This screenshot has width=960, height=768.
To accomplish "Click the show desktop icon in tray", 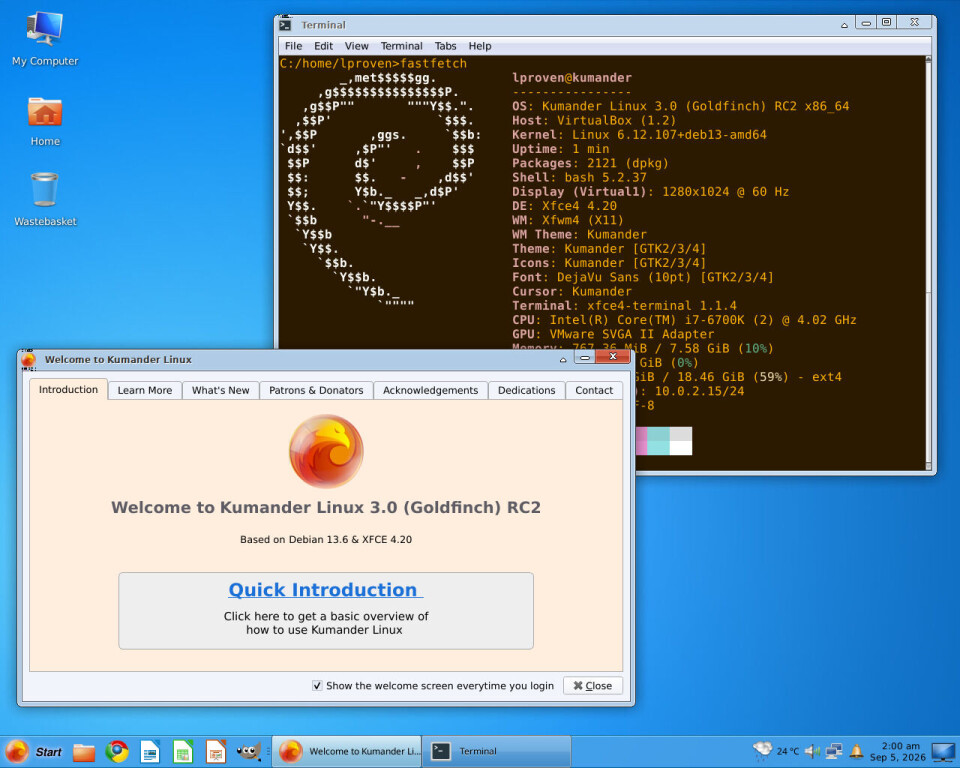I will (x=943, y=751).
